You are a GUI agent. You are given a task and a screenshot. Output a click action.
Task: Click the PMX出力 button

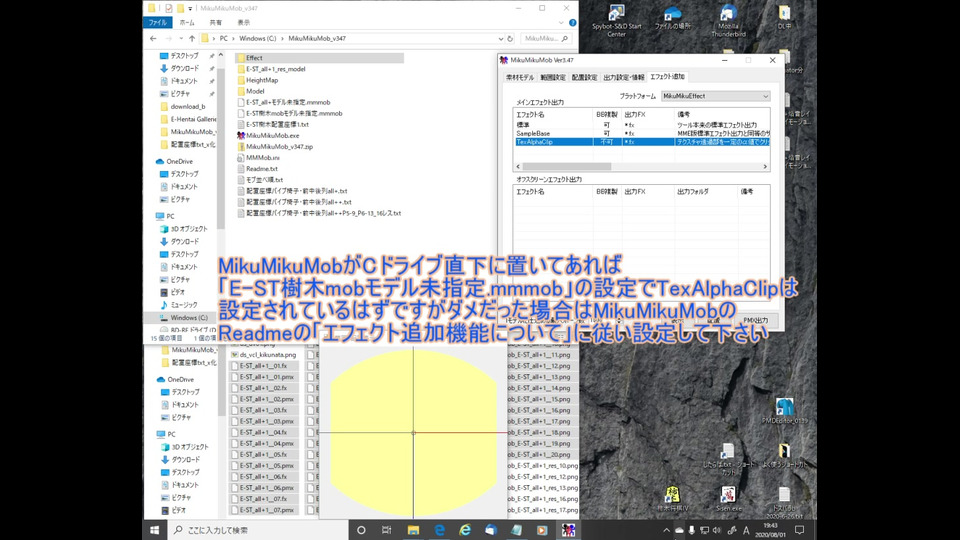pos(756,320)
